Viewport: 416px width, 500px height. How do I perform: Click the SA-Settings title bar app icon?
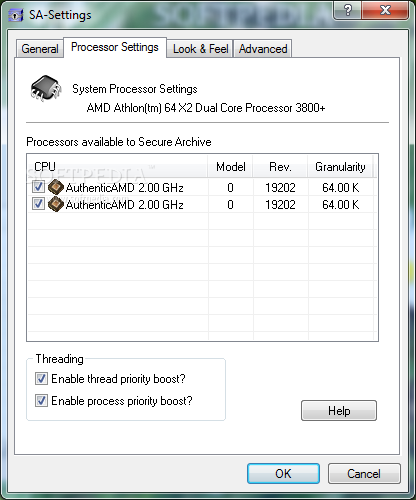pos(16,15)
